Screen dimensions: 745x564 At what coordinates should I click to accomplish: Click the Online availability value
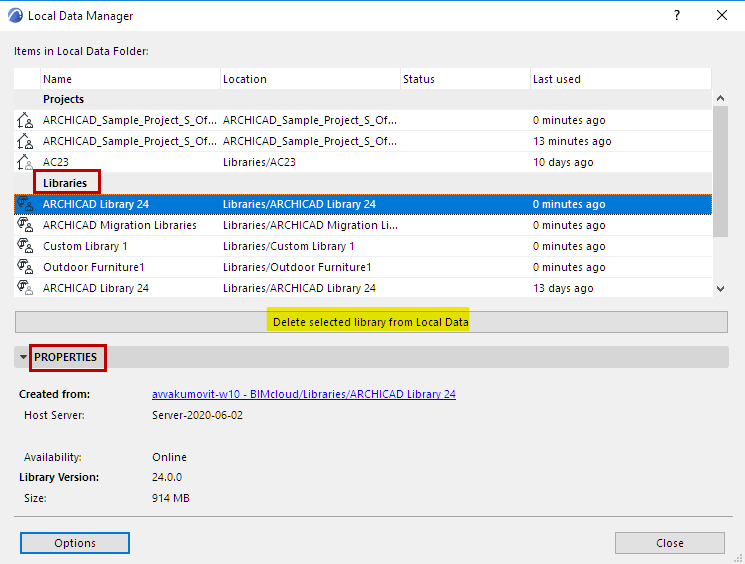click(169, 457)
